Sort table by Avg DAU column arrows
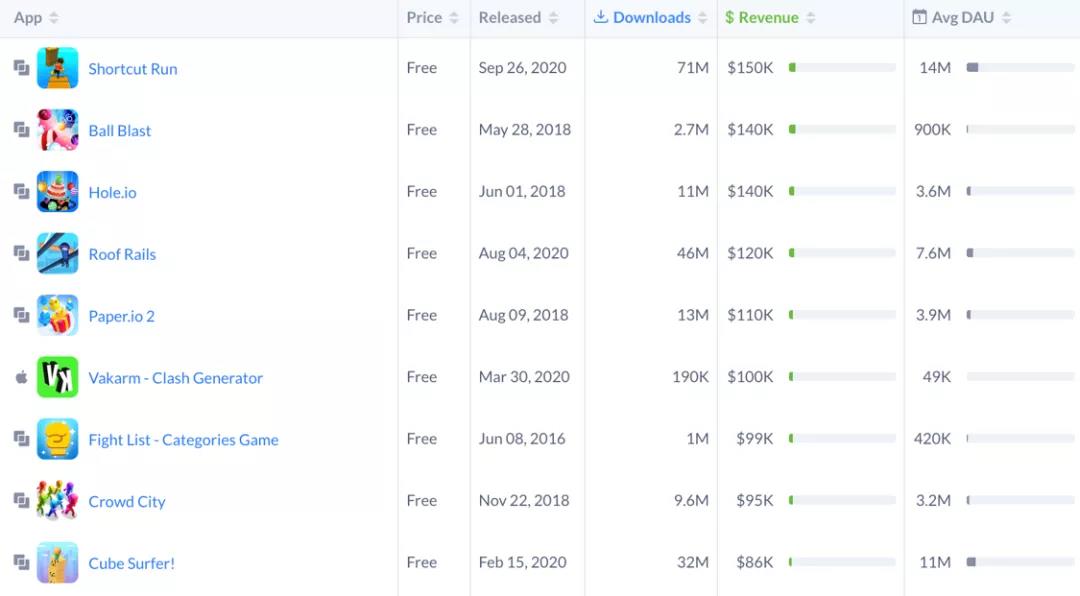 click(x=1006, y=18)
